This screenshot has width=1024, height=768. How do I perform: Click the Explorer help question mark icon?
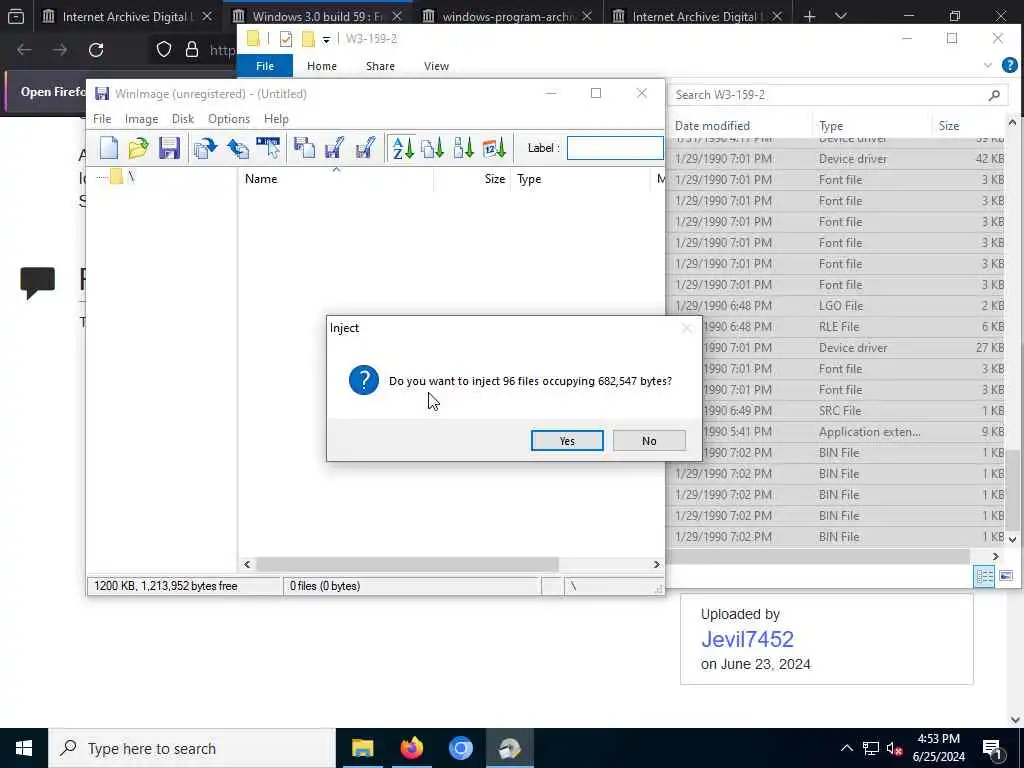(1009, 65)
